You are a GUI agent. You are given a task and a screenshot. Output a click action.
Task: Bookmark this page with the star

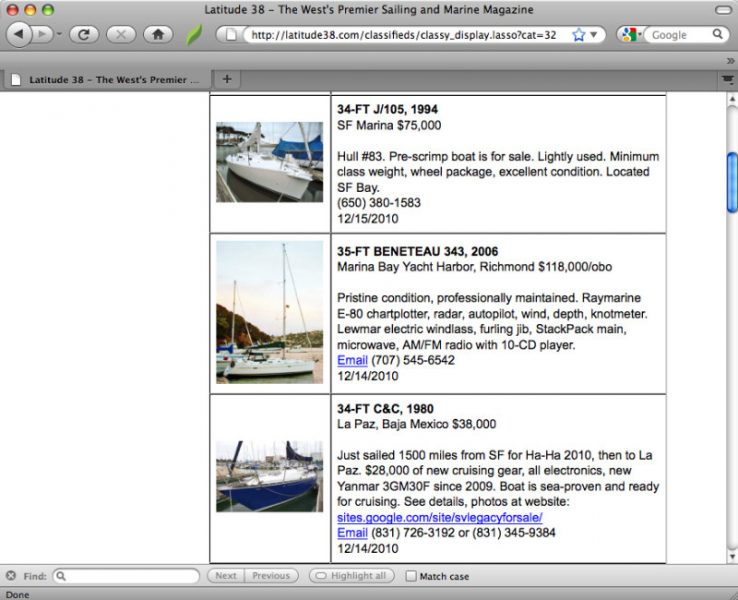[x=579, y=35]
